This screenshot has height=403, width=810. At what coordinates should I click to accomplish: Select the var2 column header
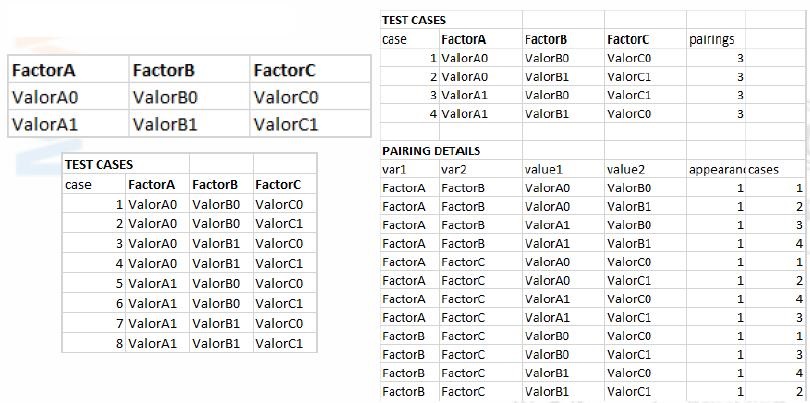(454, 169)
